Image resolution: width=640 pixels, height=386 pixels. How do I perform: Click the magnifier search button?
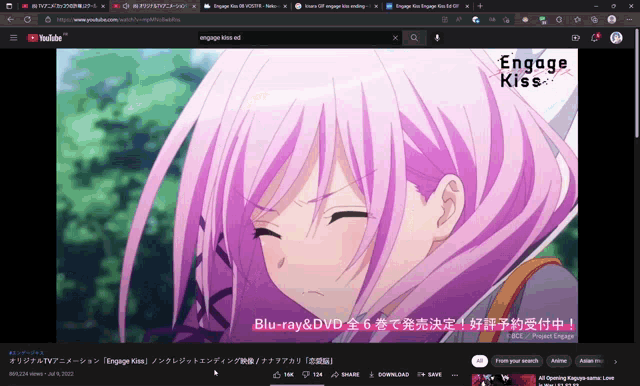414,38
